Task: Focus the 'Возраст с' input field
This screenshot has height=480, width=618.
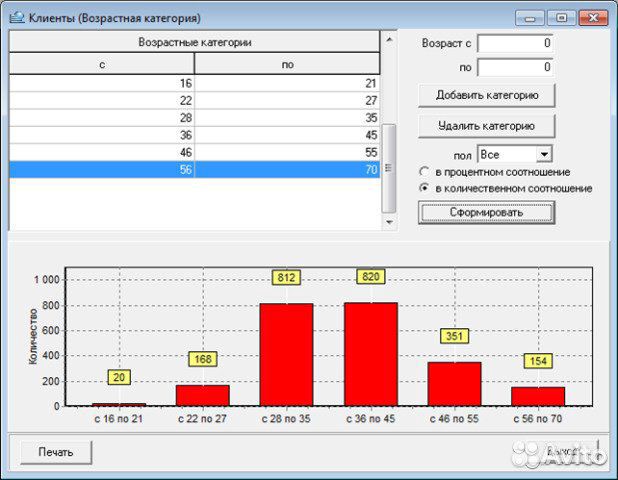Action: coord(515,43)
